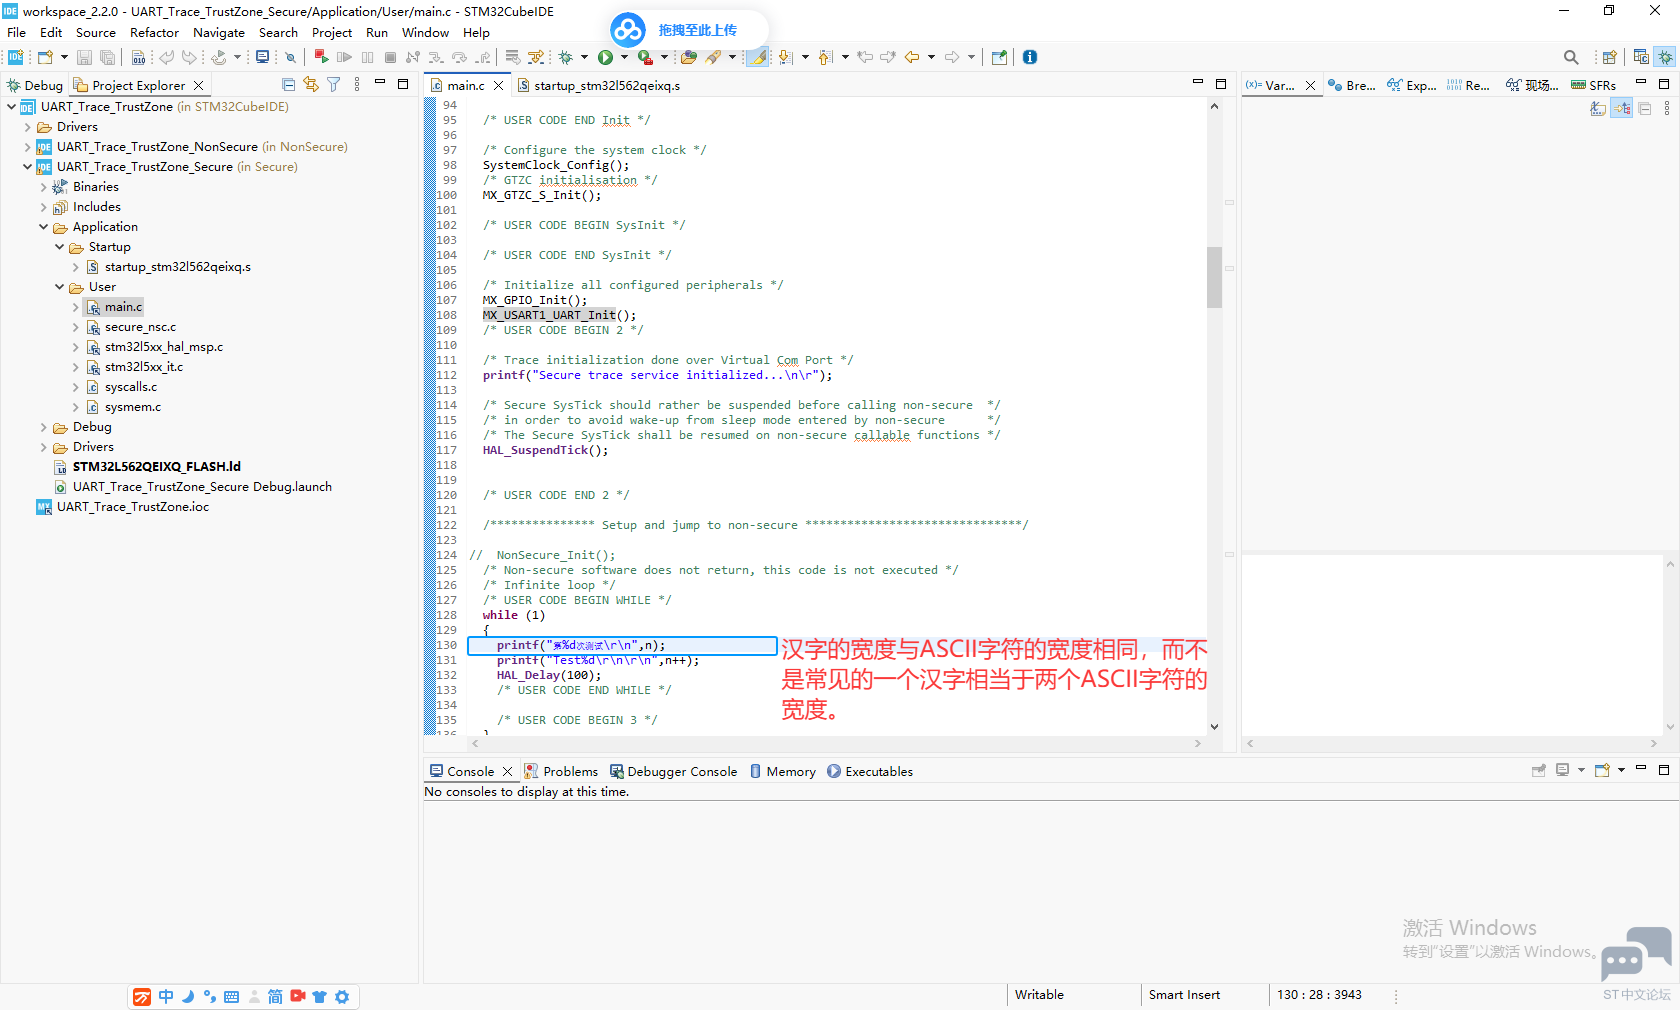Click the Save All icon
Viewport: 1680px width, 1010px height.
tap(108, 57)
